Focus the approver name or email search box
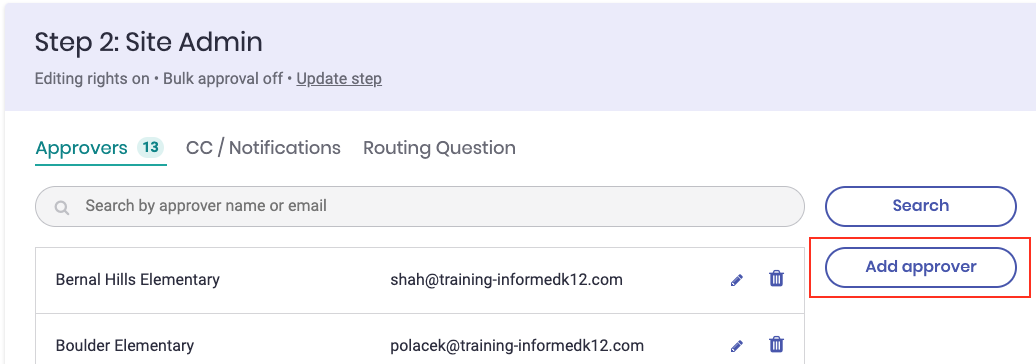This screenshot has width=1036, height=364. click(x=420, y=206)
